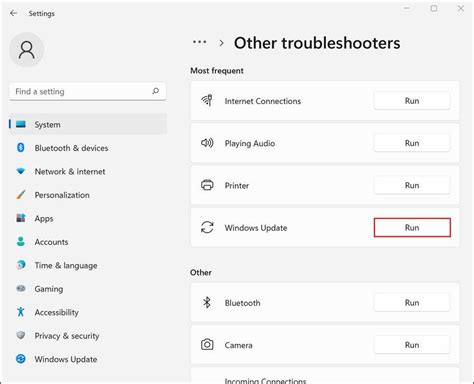Run the Bluetooth troubleshooter

tap(412, 303)
